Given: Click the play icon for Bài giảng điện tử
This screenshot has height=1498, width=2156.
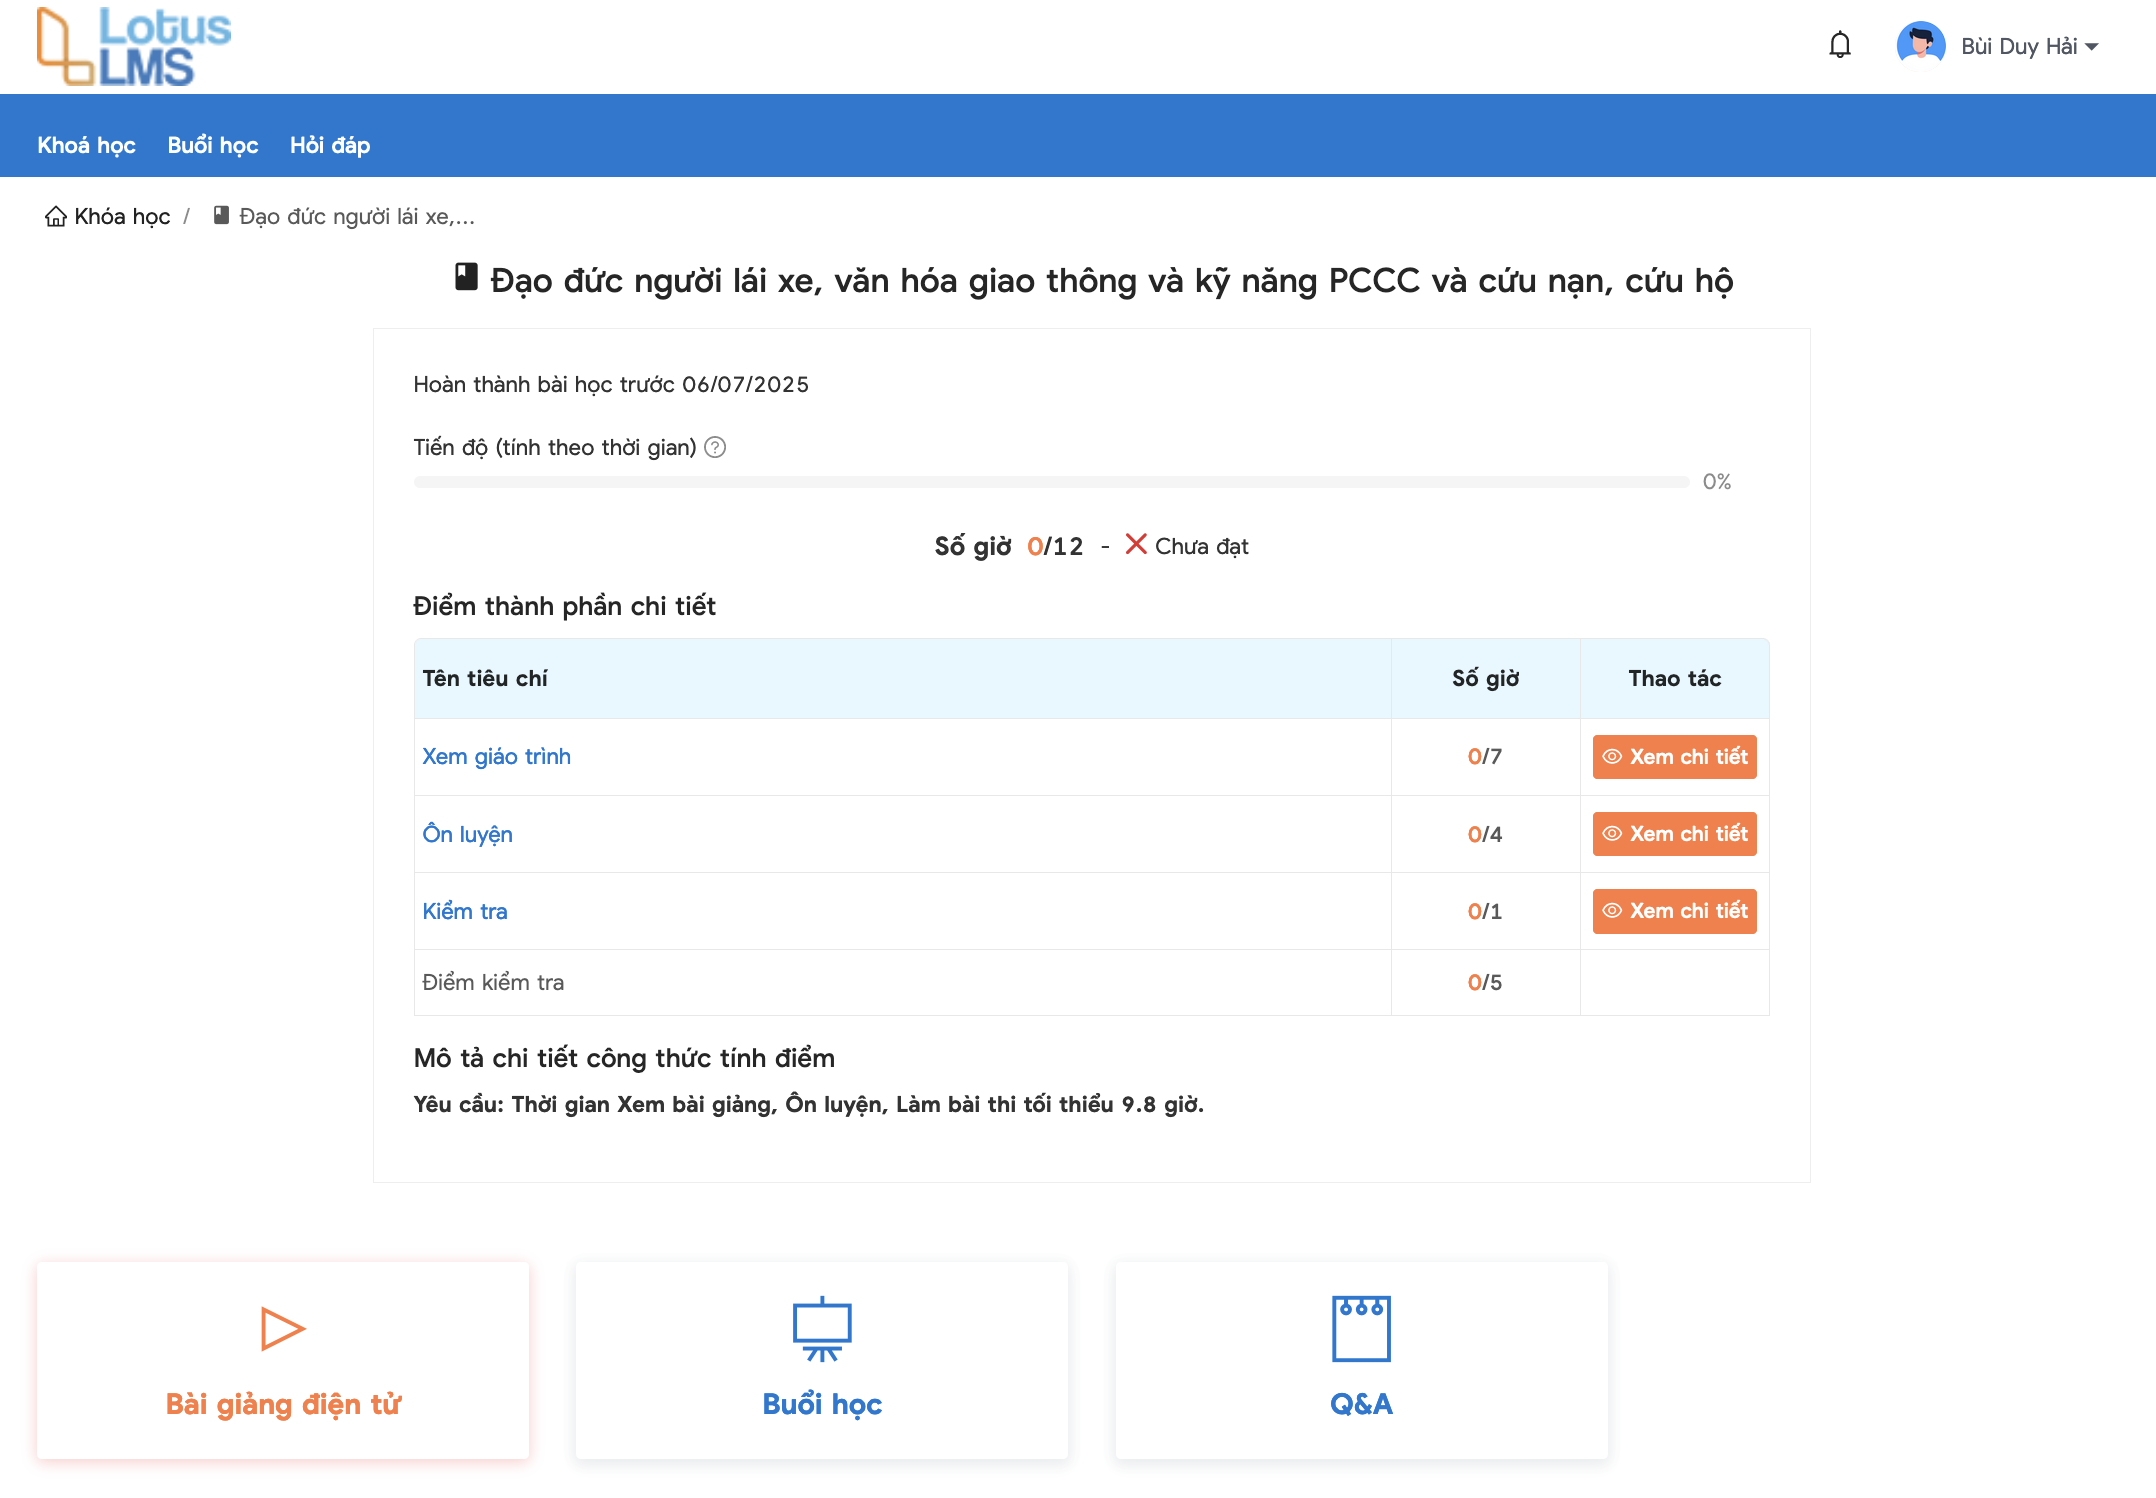Looking at the screenshot, I should 282,1329.
